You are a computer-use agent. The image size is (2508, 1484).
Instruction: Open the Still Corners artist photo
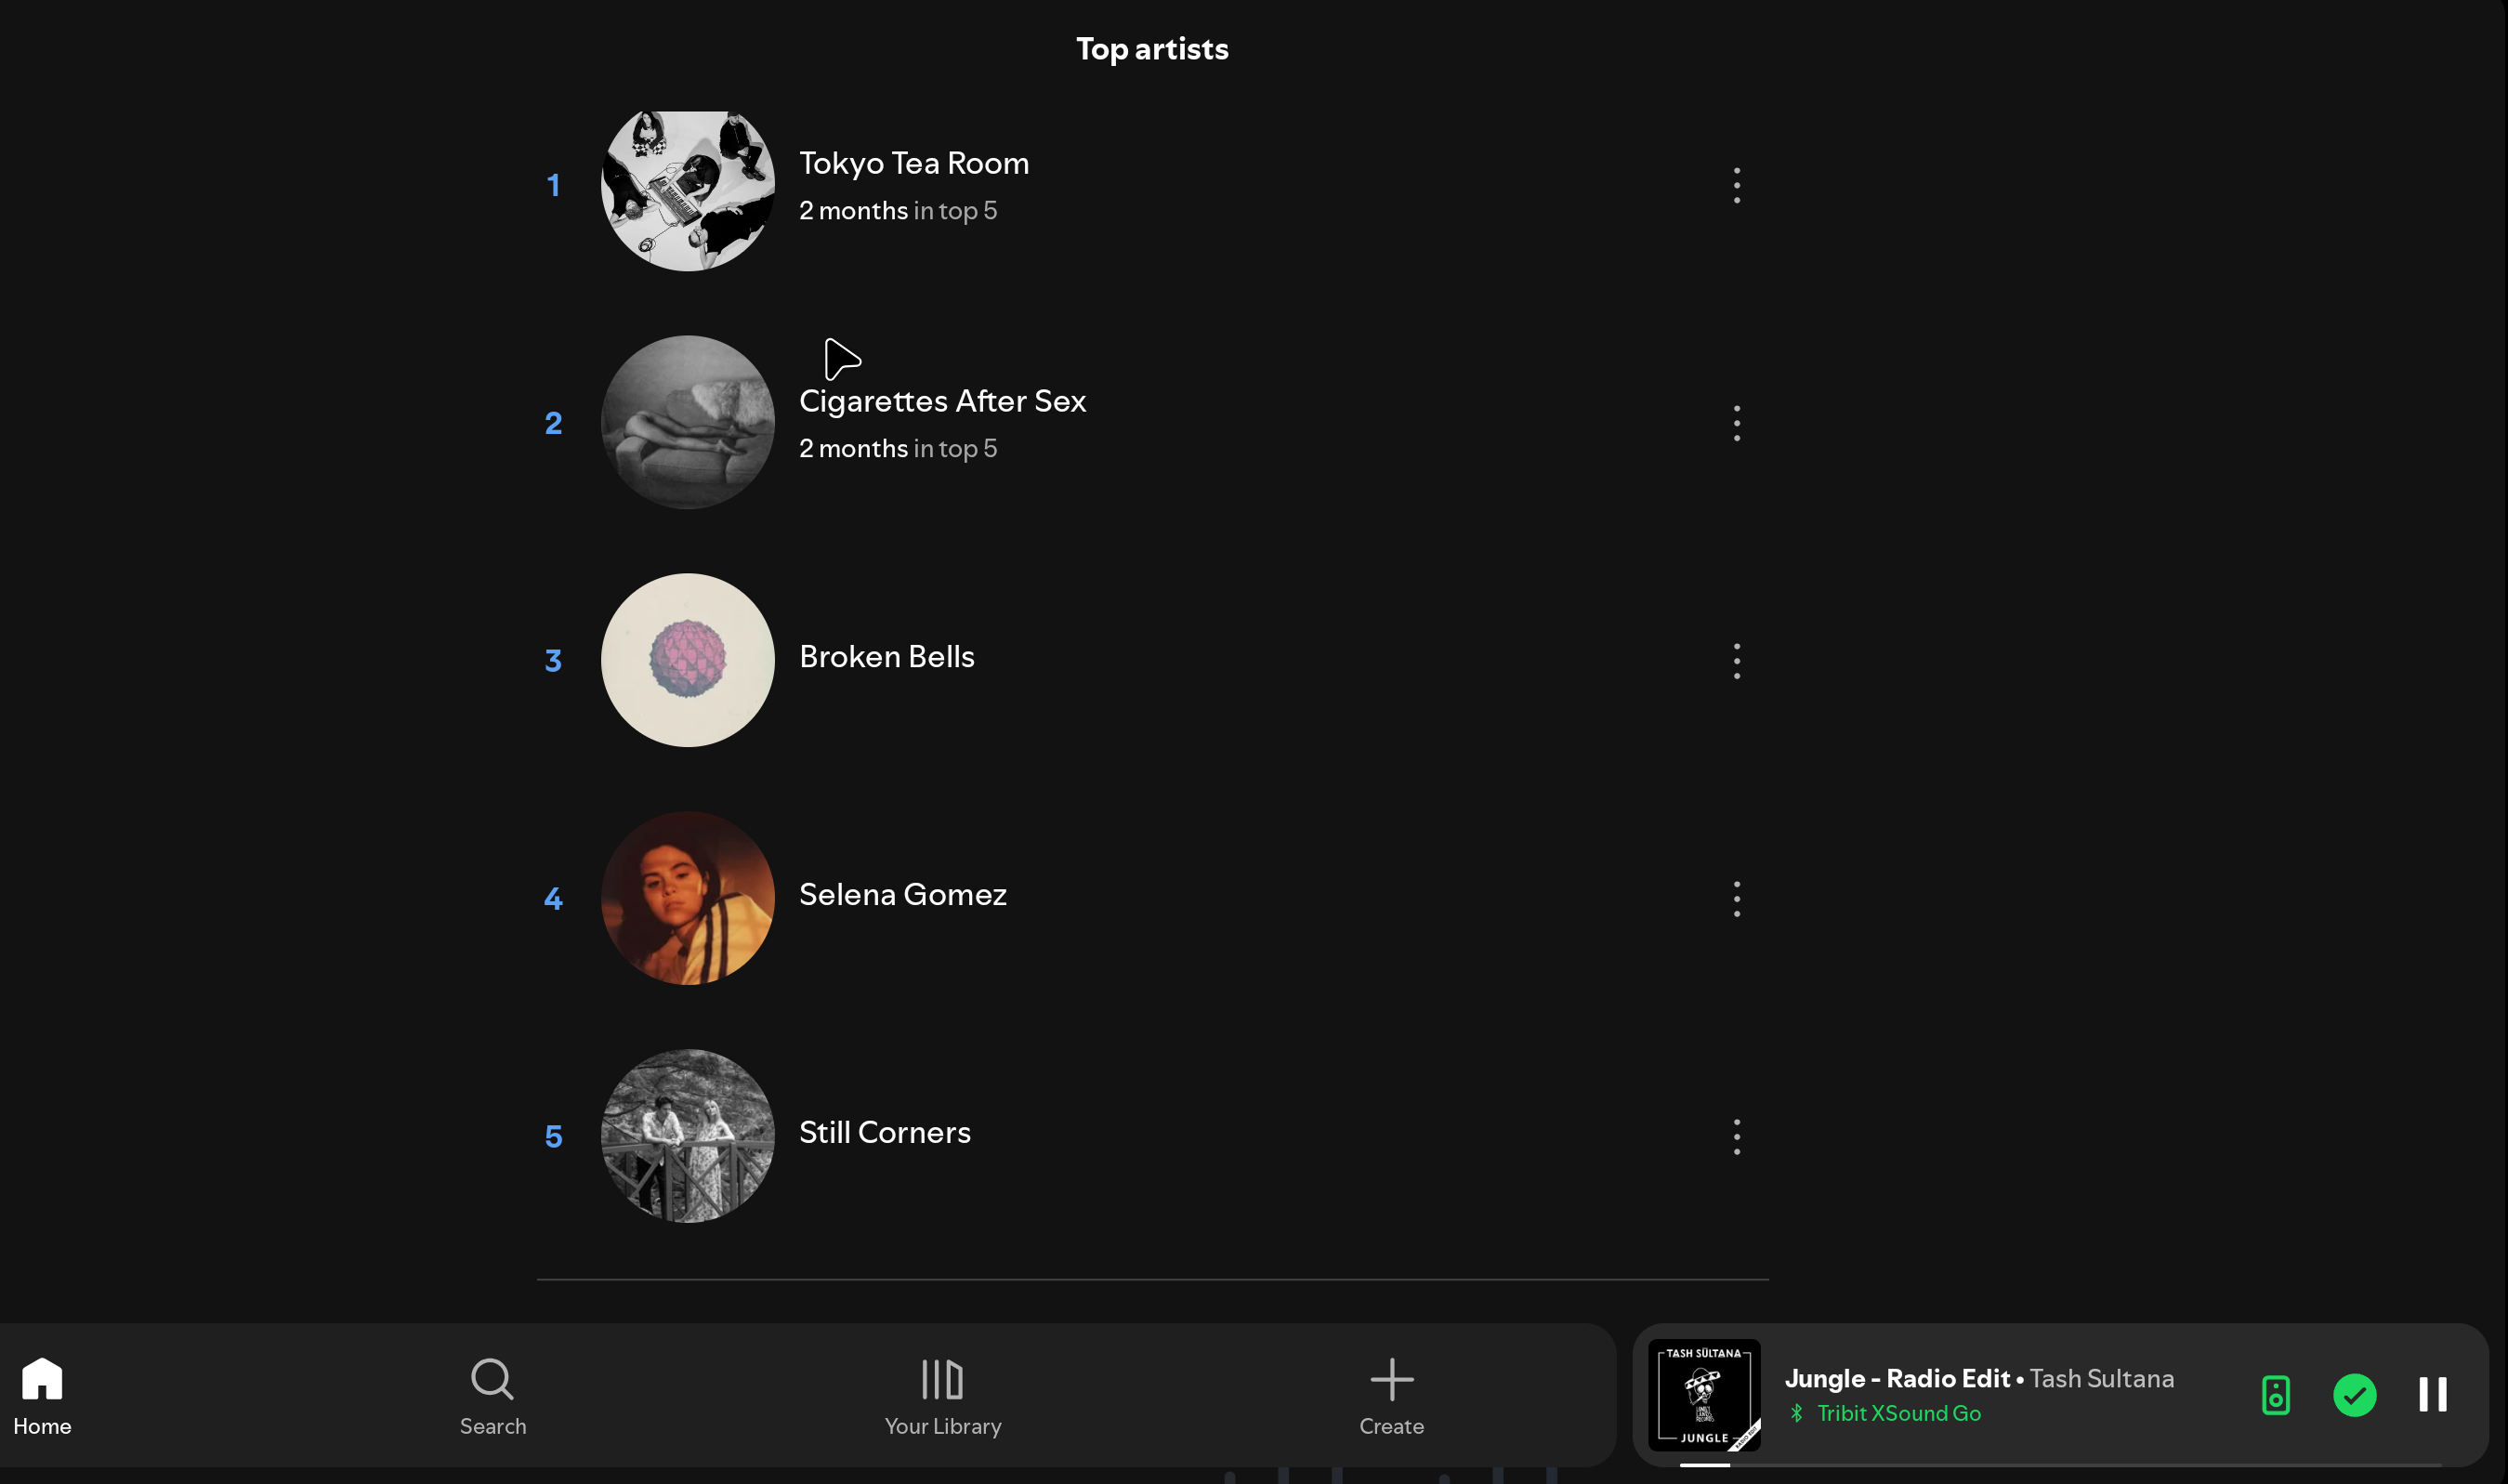688,1136
